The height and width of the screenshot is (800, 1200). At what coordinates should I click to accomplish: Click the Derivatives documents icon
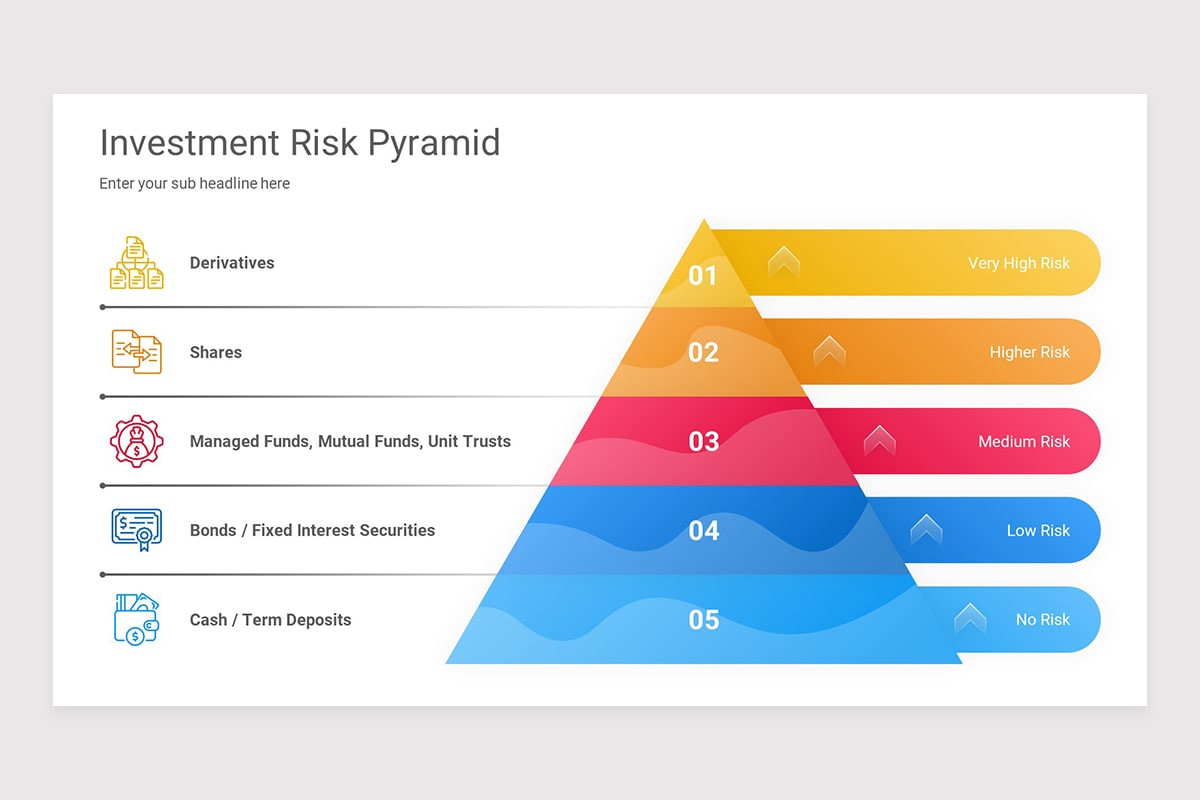pos(136,263)
